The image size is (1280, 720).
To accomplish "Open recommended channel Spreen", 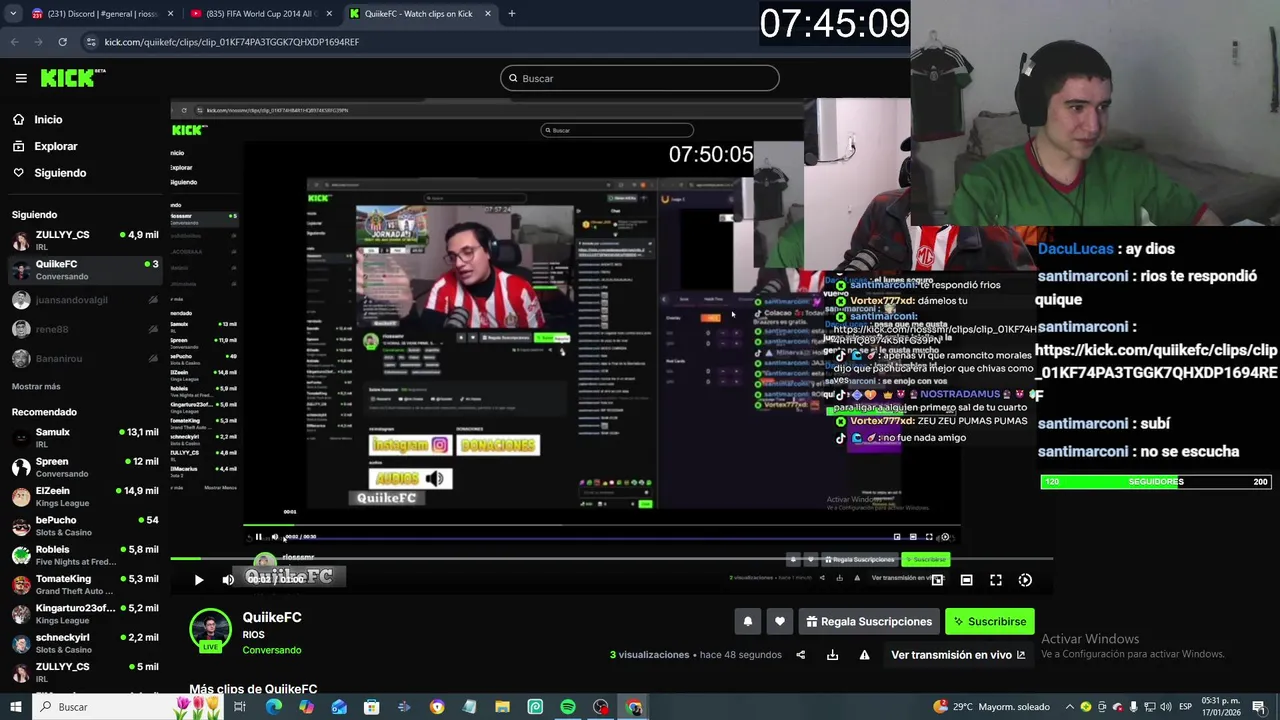I will [x=85, y=467].
